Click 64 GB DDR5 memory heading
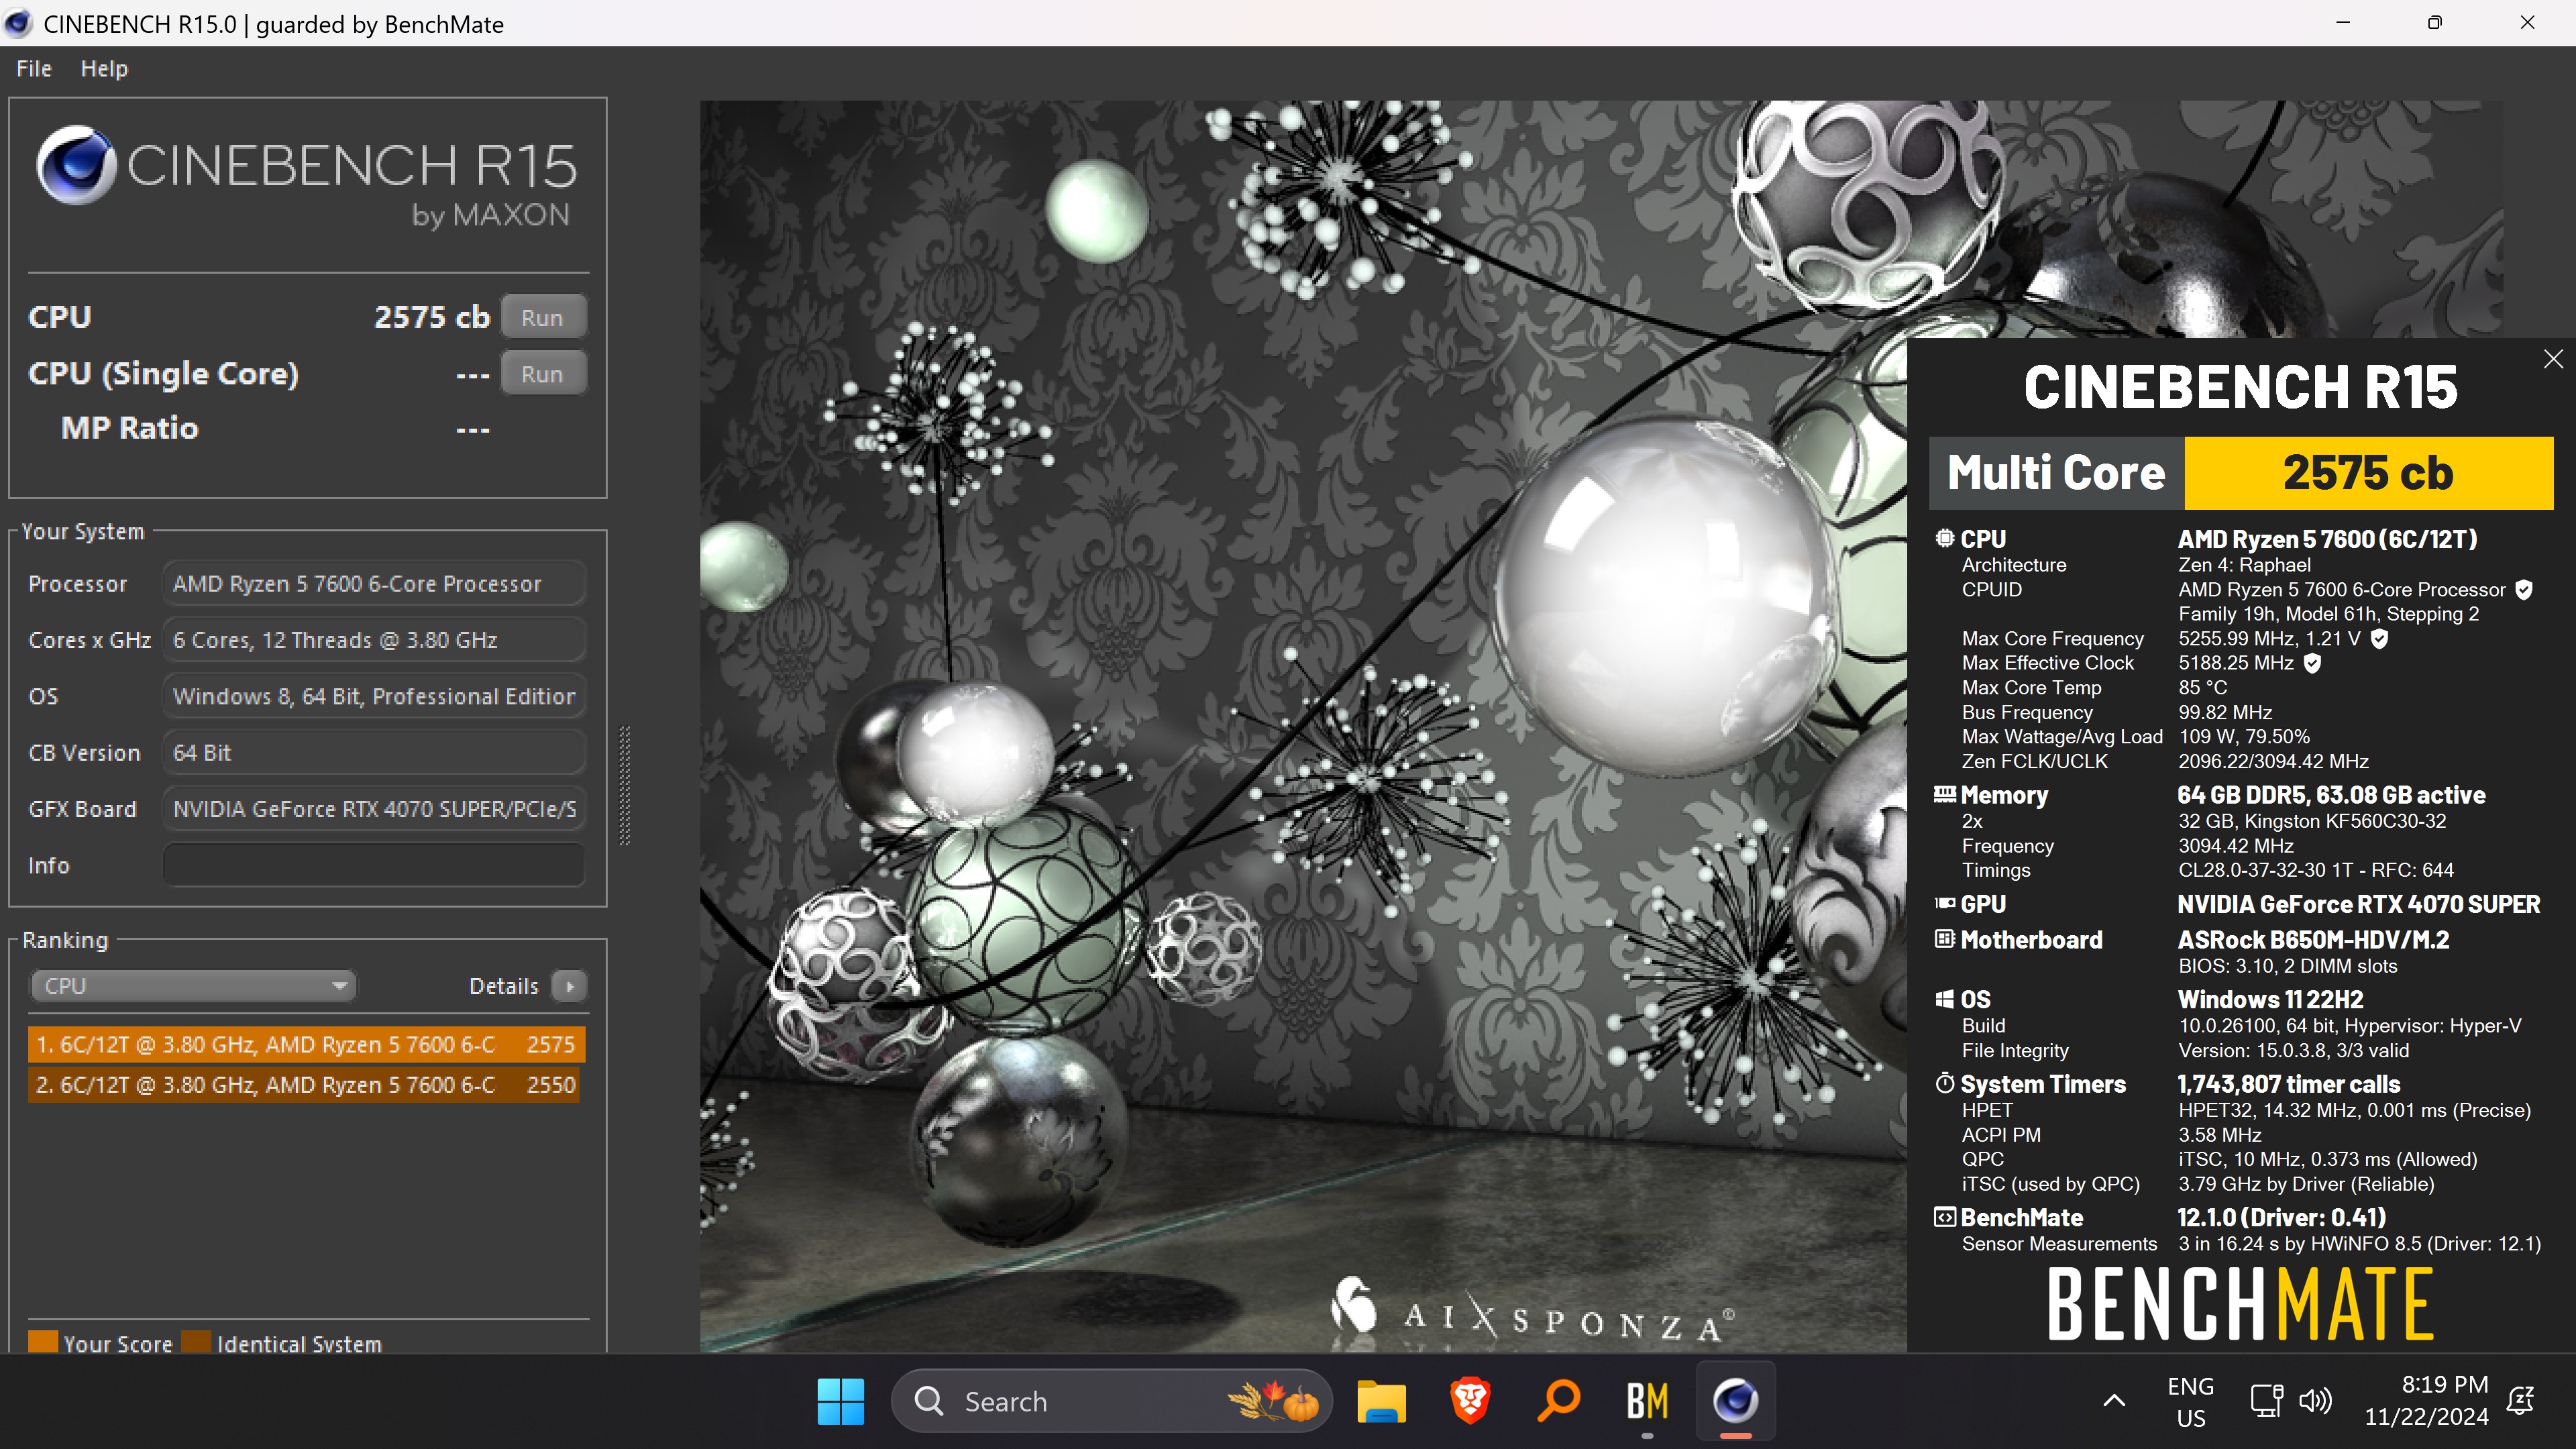The image size is (2576, 1449). click(2331, 796)
